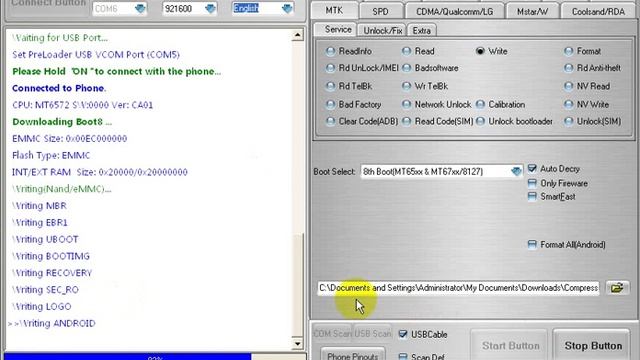Open the COM port dropdown
Screen dimensions: 640x360
click(x=140, y=9)
